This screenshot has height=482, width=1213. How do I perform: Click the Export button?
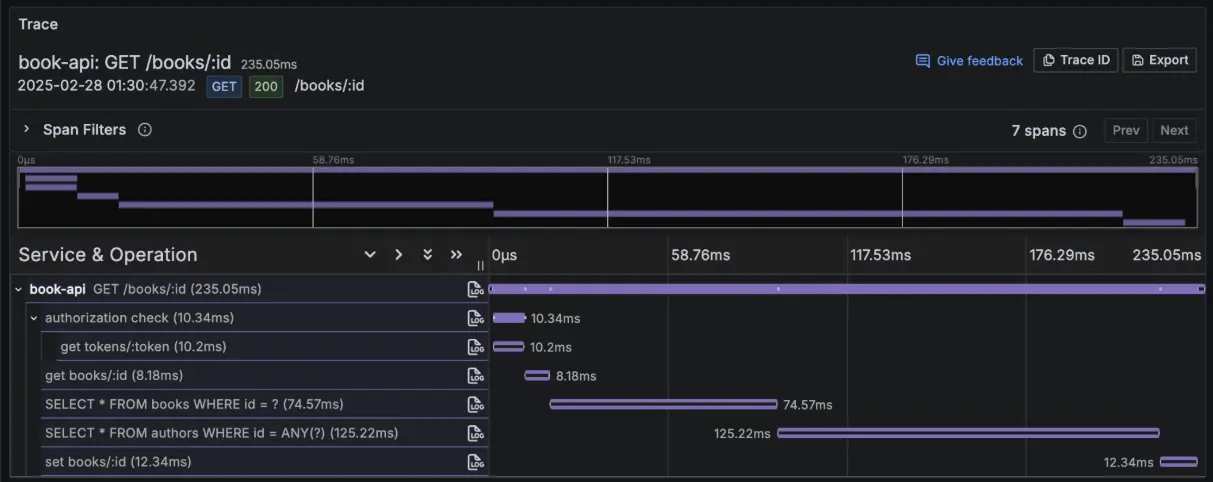tap(1159, 60)
